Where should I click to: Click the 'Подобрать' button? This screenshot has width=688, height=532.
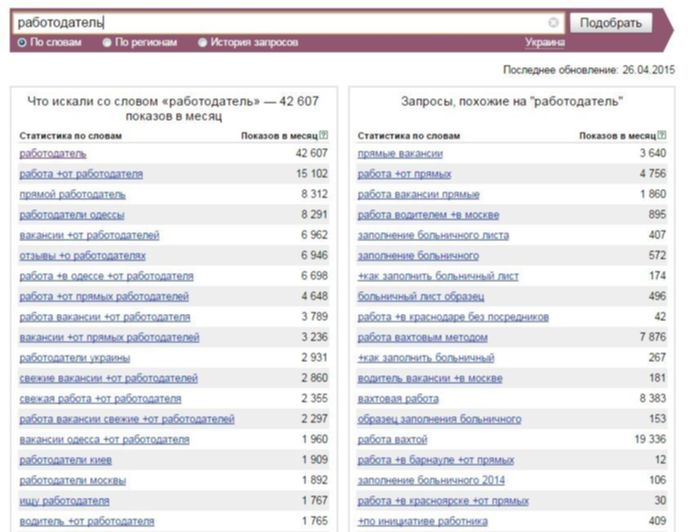[x=611, y=22]
